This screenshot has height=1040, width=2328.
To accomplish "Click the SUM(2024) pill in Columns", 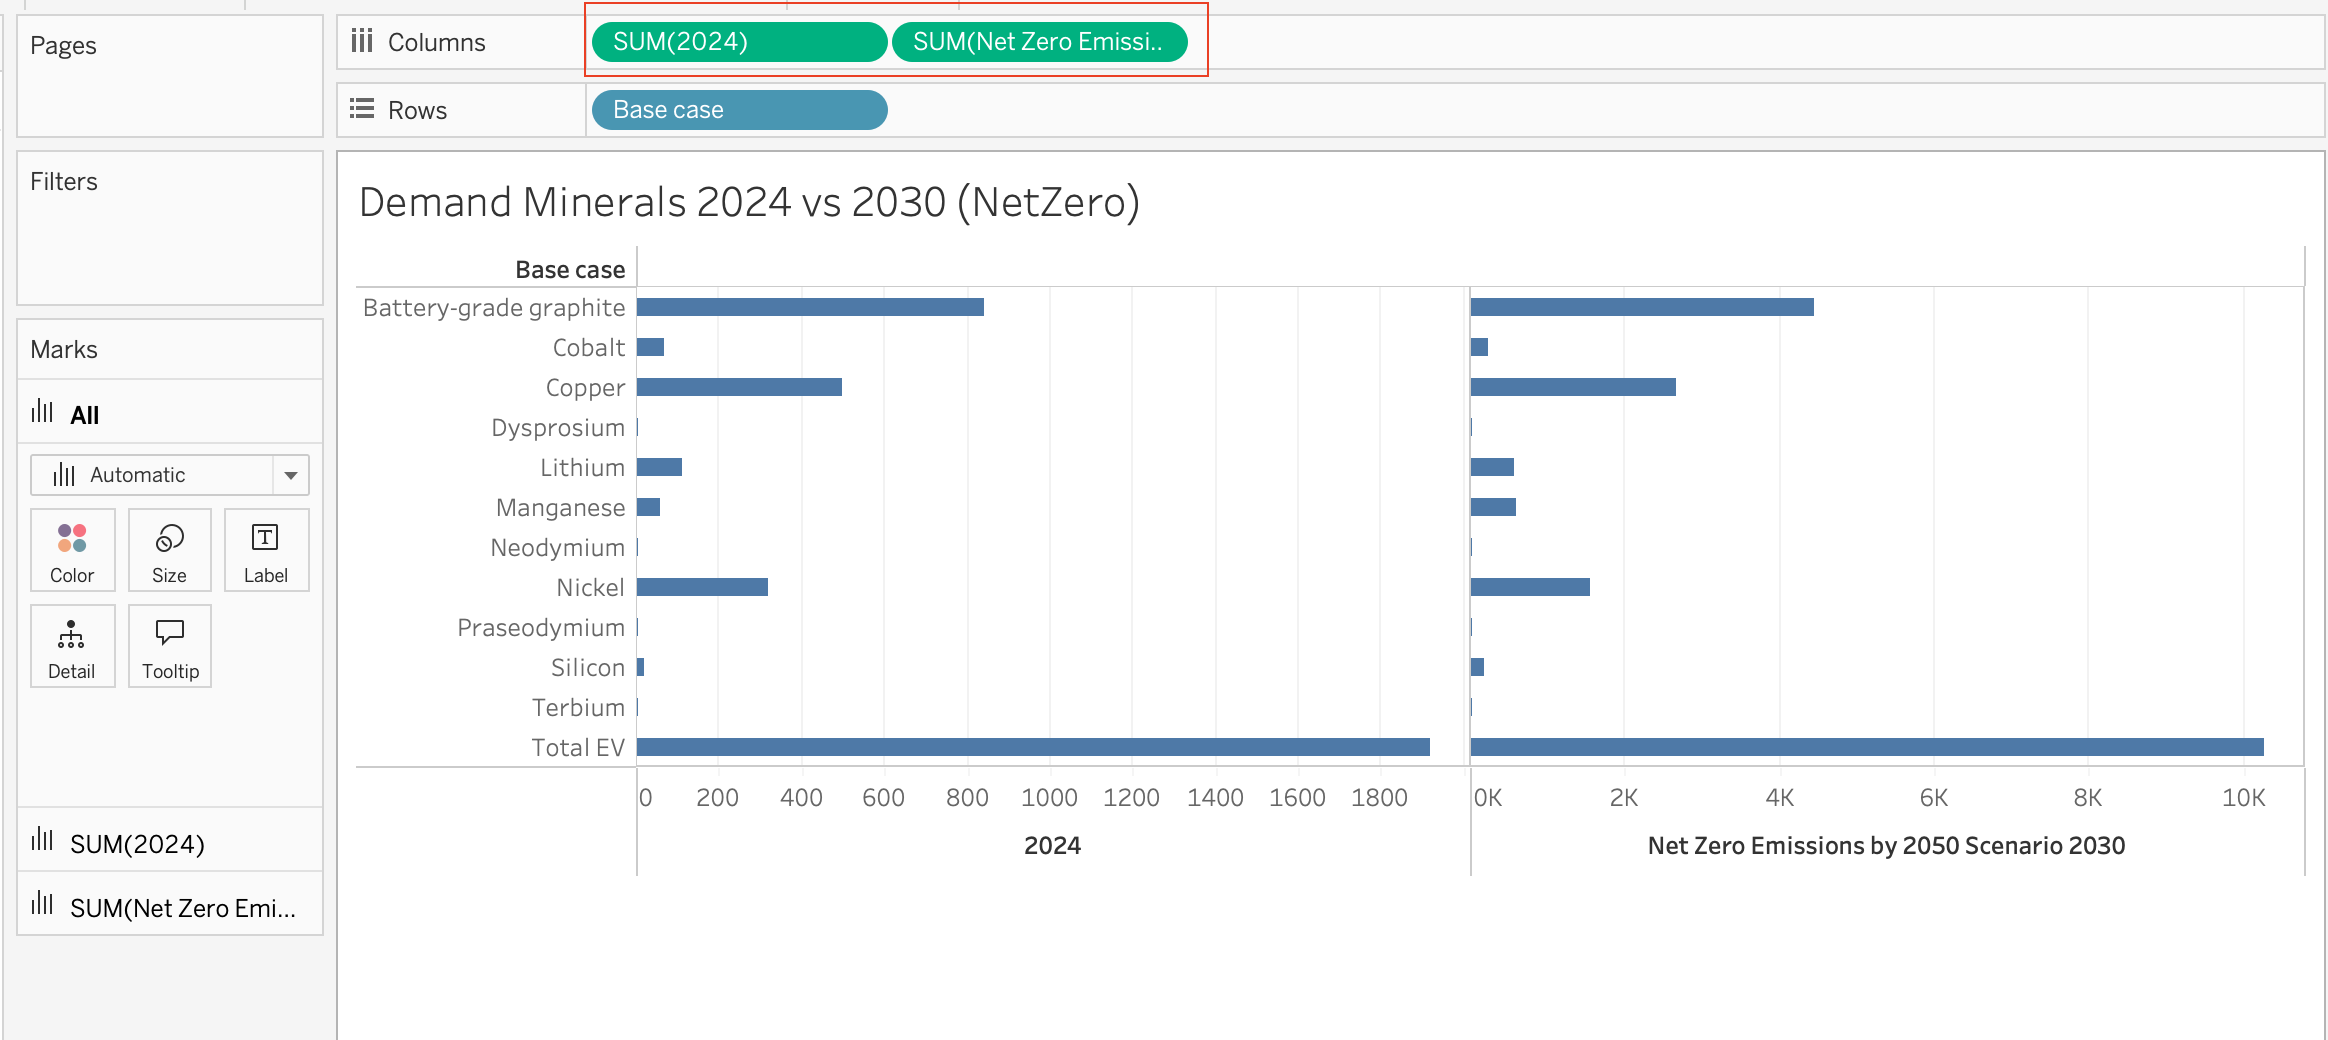I will (x=739, y=42).
